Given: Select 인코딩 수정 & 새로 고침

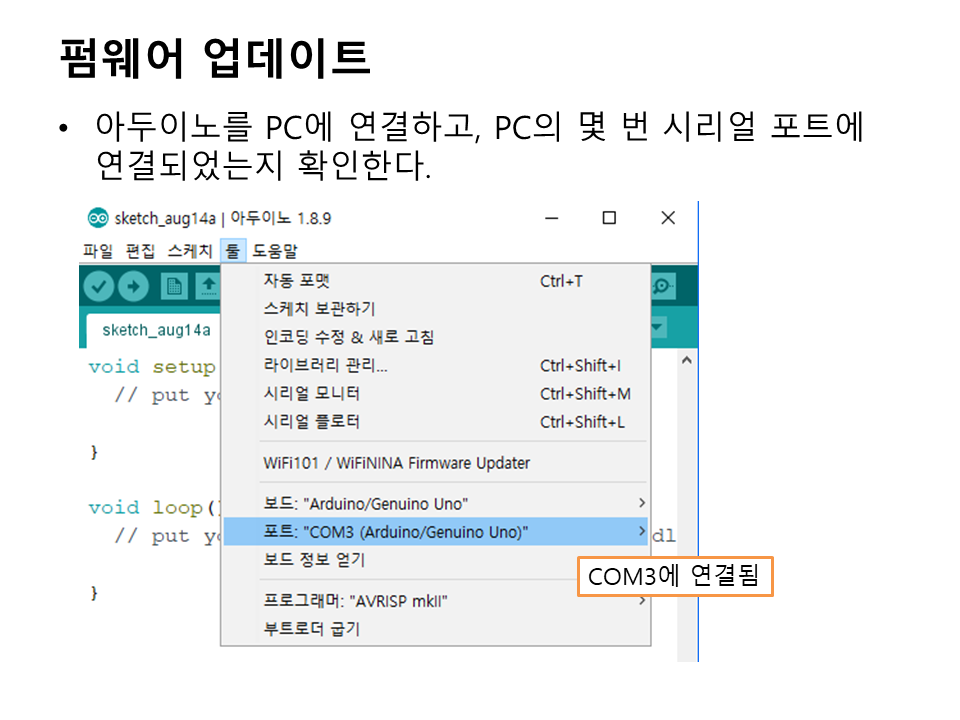Looking at the screenshot, I should coord(435,337).
